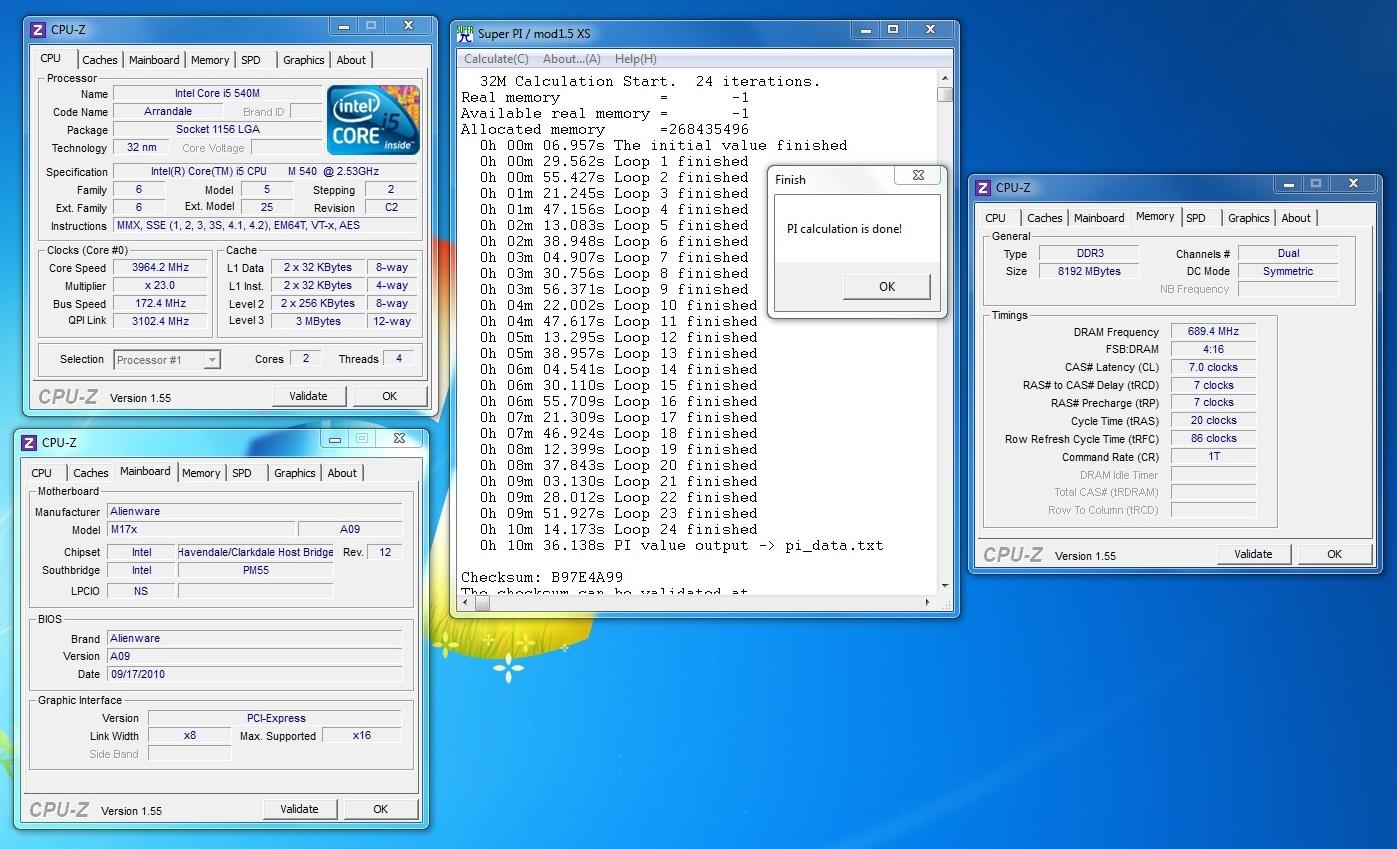Click the CPU-Z logo icon in the Mainboard window title bar
Viewport: 1397px width, 849px height.
coord(29,443)
